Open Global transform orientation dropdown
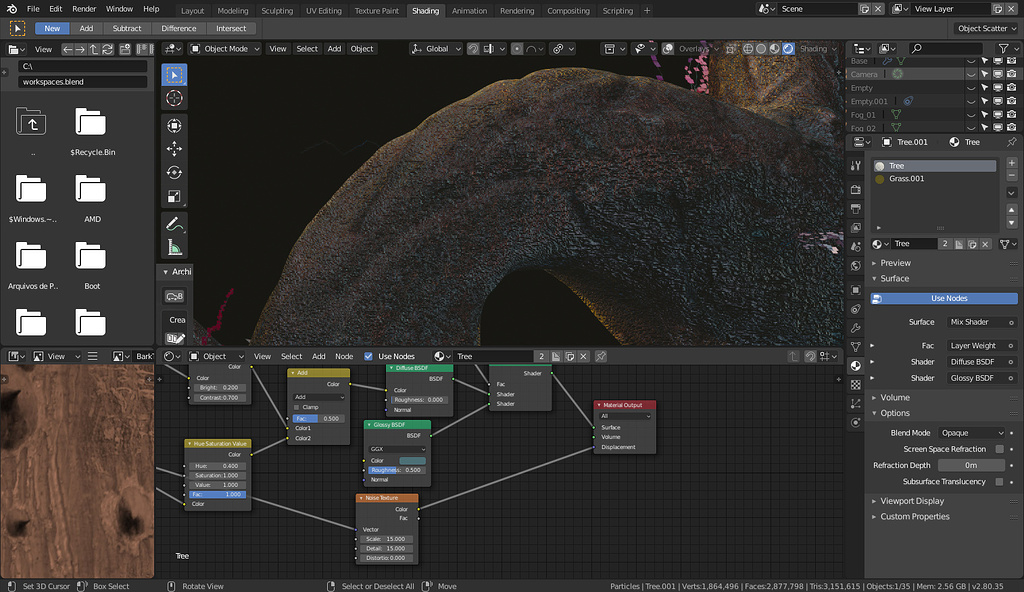The height and width of the screenshot is (592, 1024). (436, 48)
